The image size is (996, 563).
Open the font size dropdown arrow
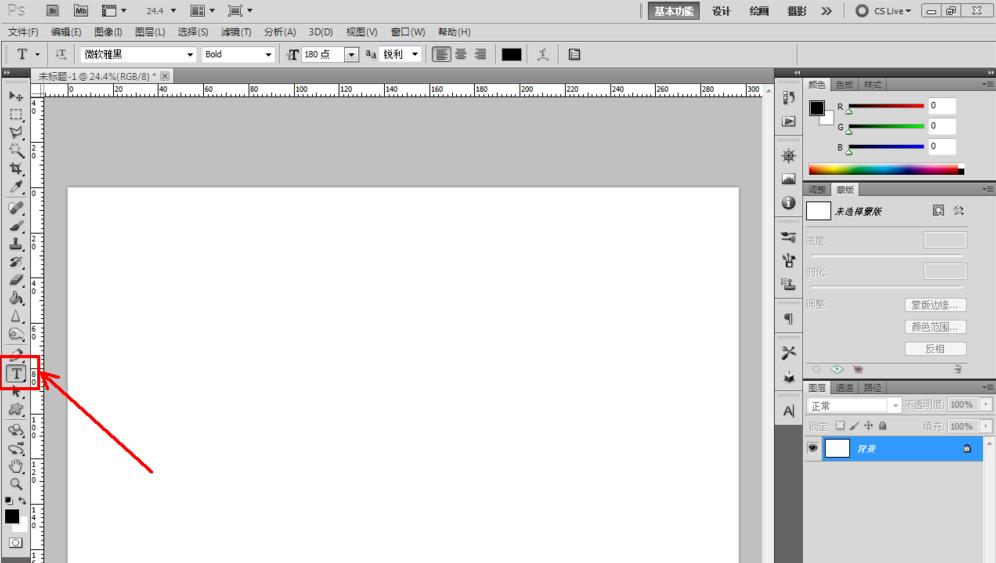click(x=351, y=55)
